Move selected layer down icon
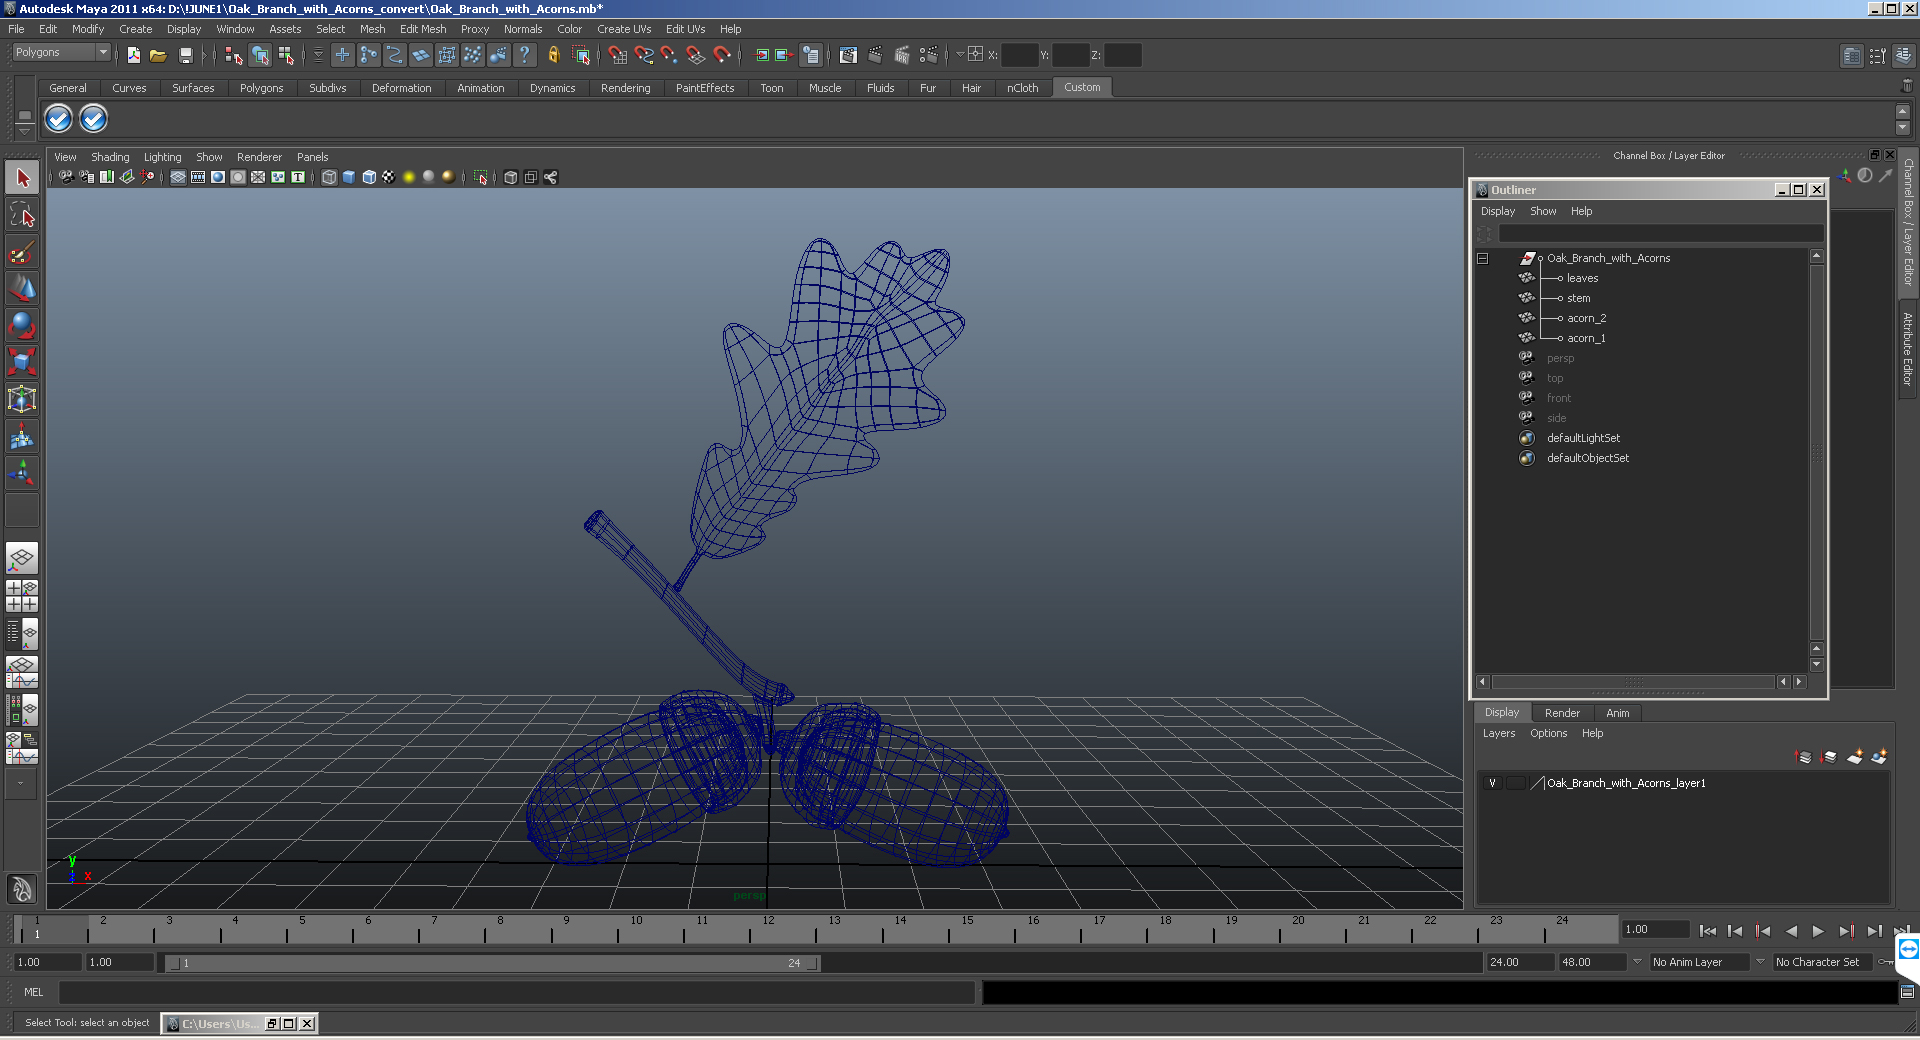1920x1040 pixels. click(1829, 757)
